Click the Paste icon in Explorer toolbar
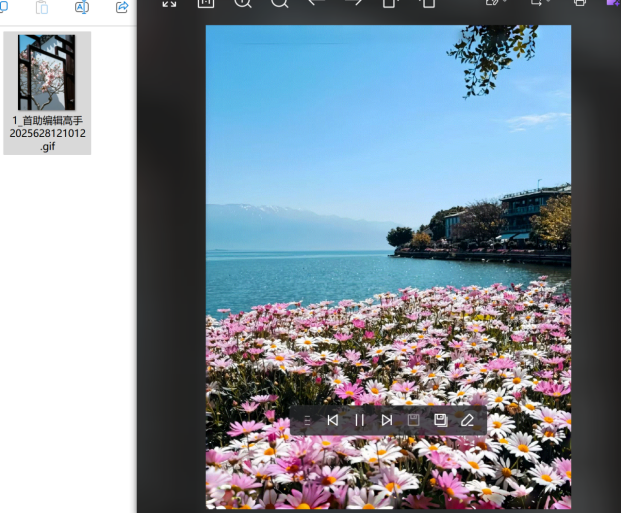Image resolution: width=622 pixels, height=513 pixels. click(x=42, y=7)
